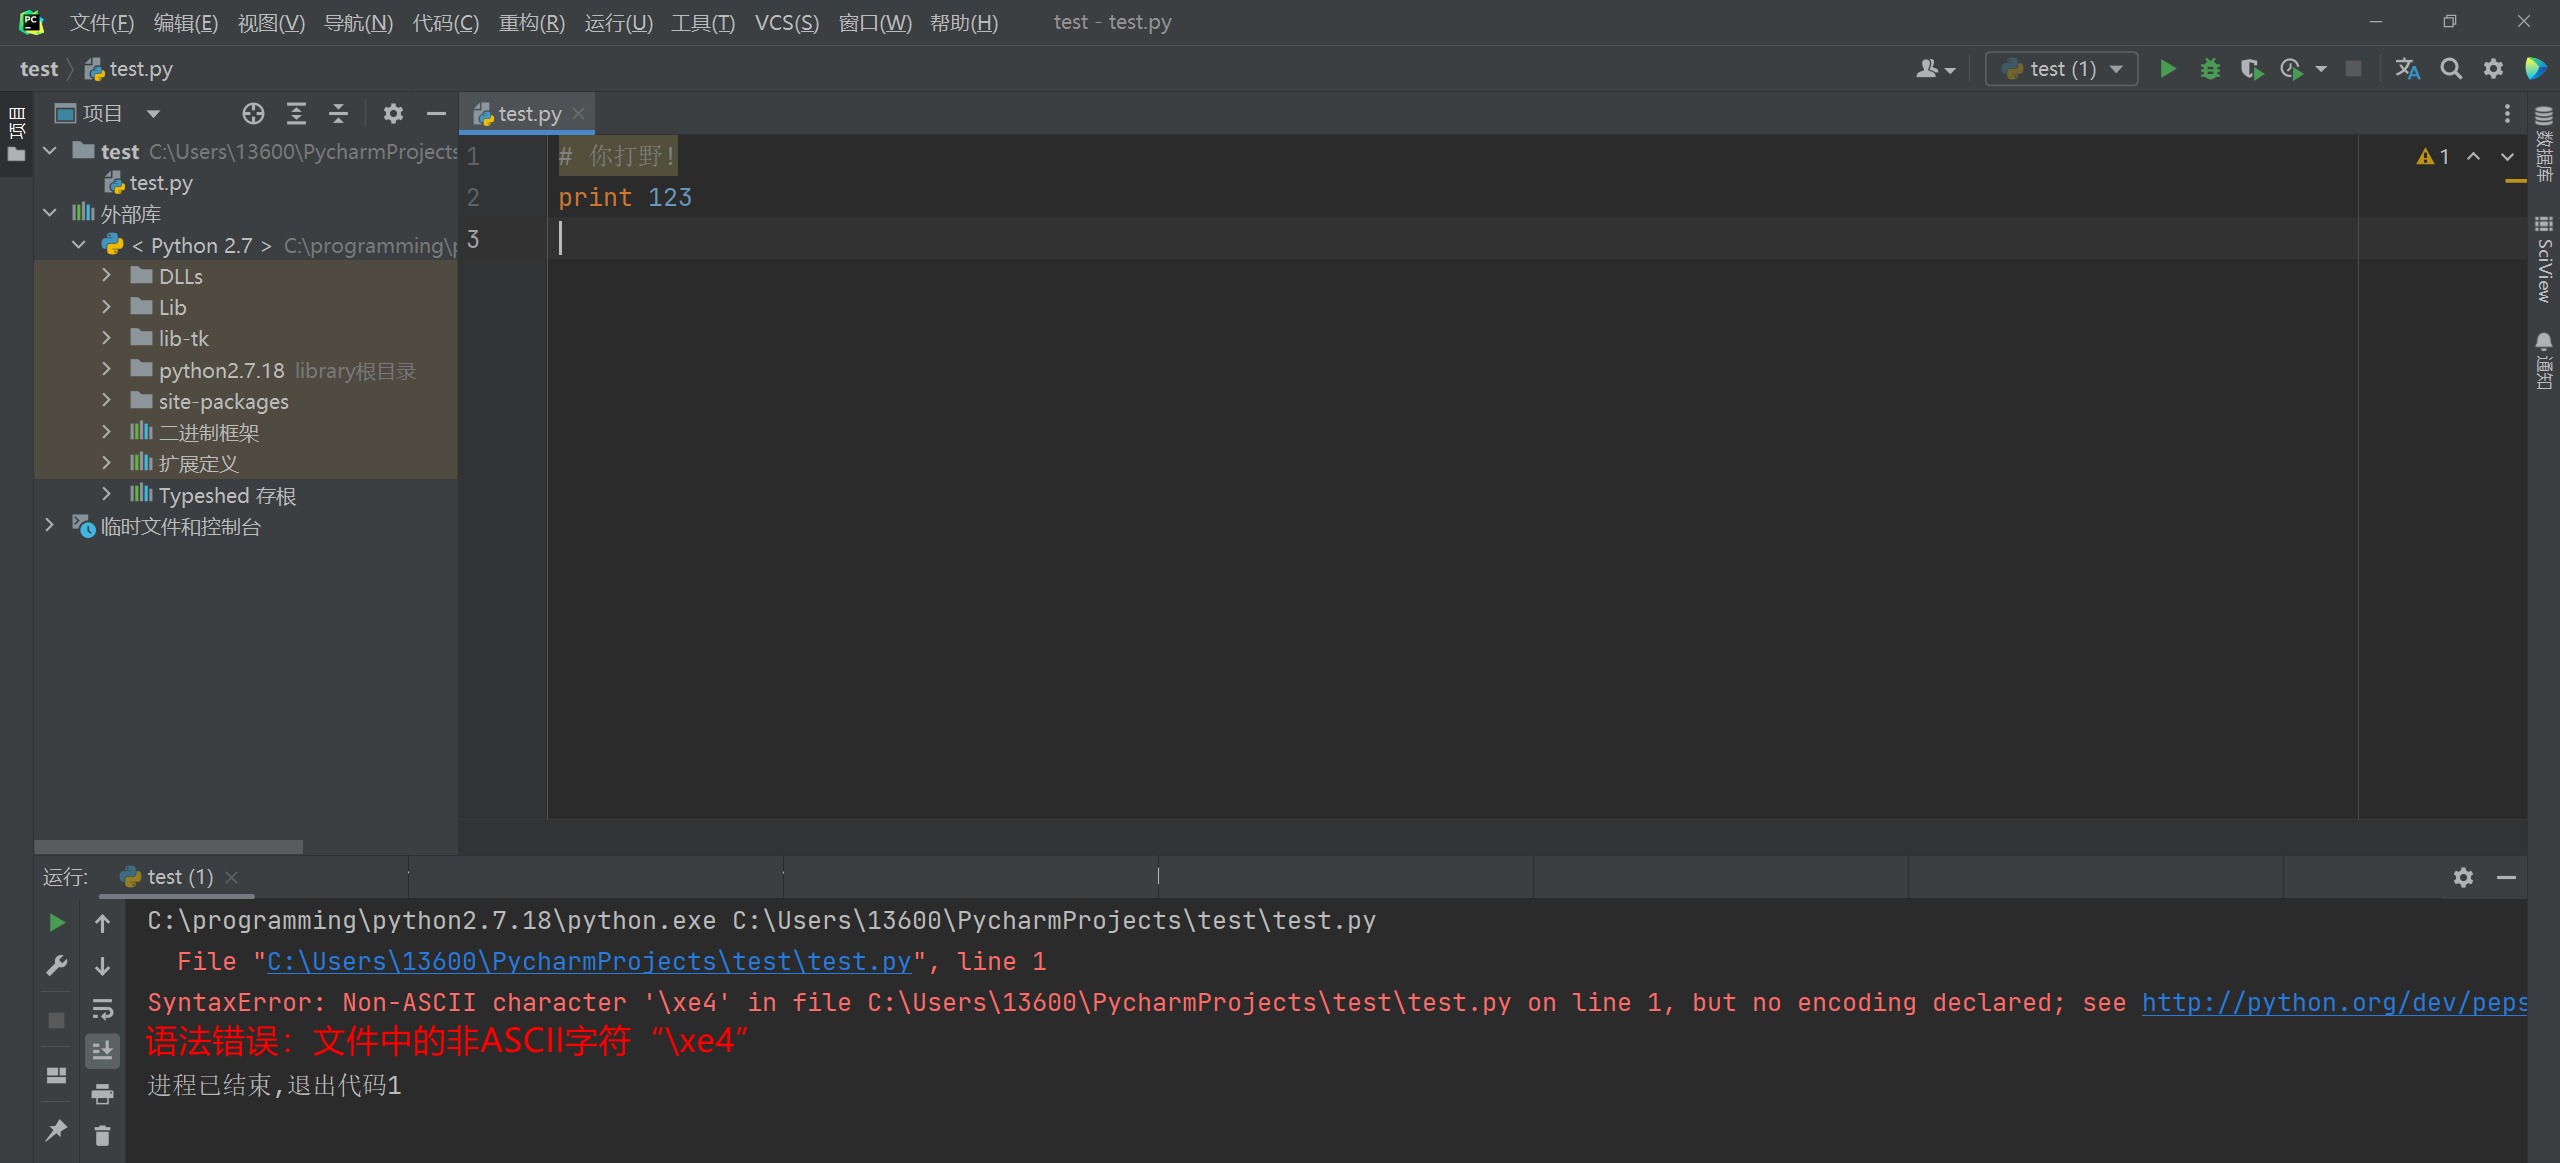Screen dimensions: 2560x1163
Task: Expand 临时文件和控制台 node
Action: click(50, 525)
